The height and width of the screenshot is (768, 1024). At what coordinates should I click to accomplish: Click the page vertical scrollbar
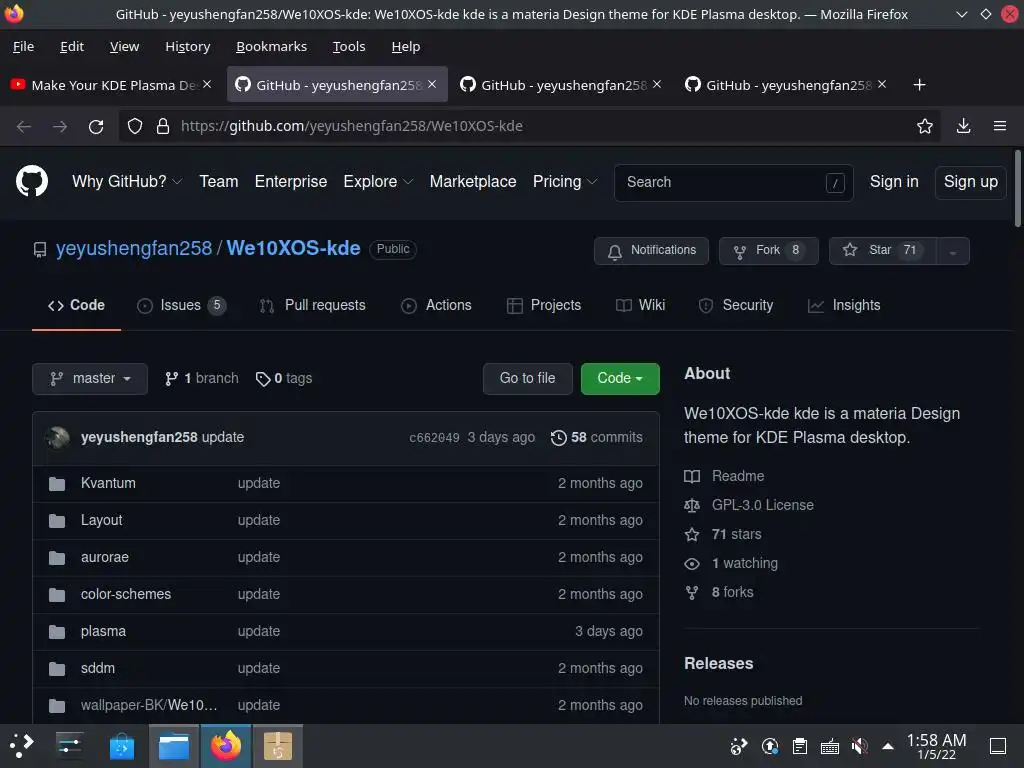click(x=1017, y=188)
